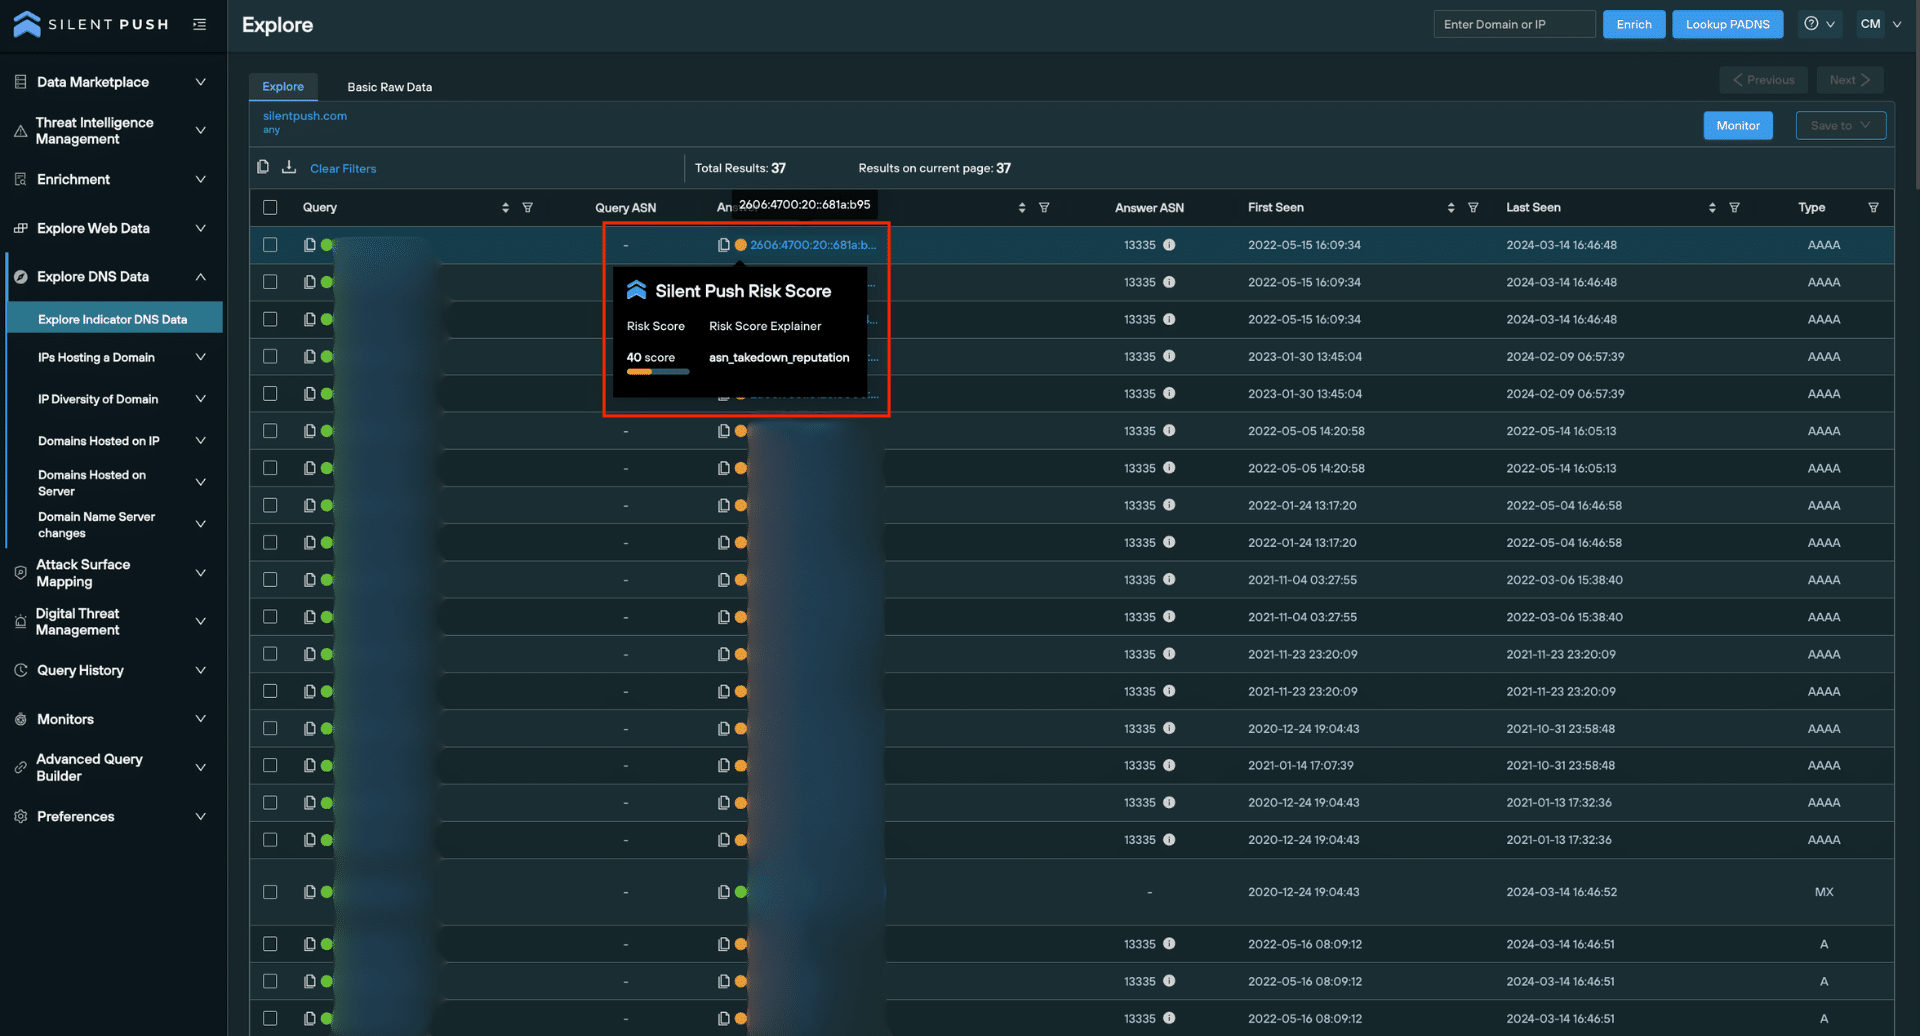
Task: Expand Domains Hosted on IP submenu
Action: 200,441
